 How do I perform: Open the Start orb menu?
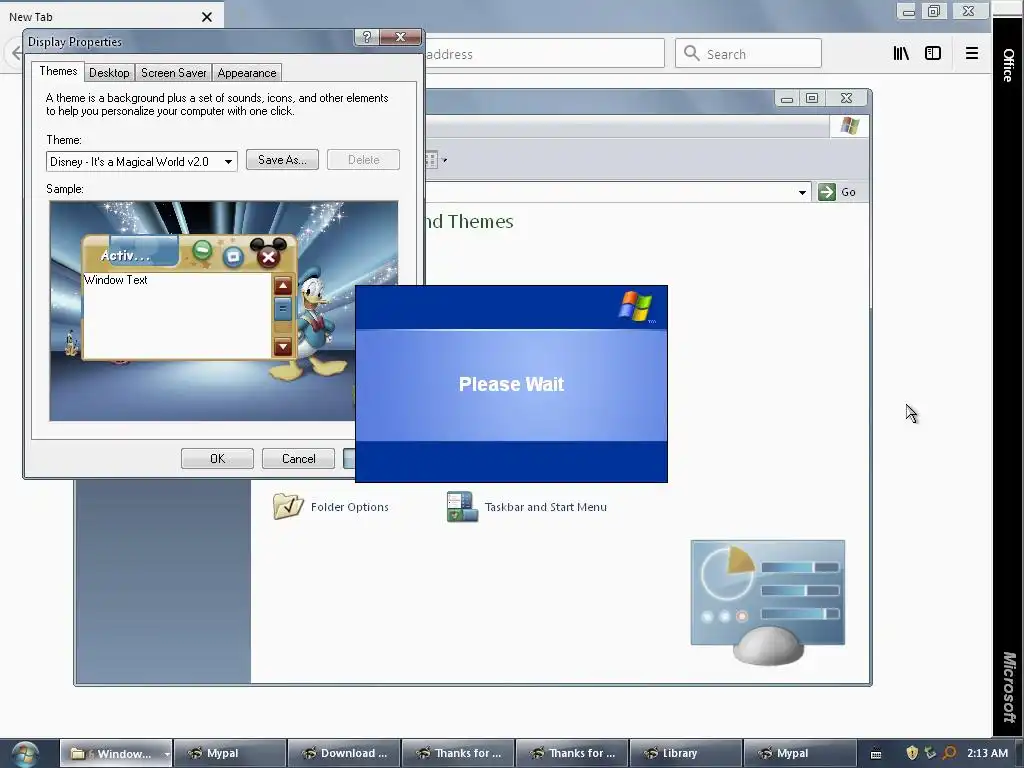coord(25,753)
